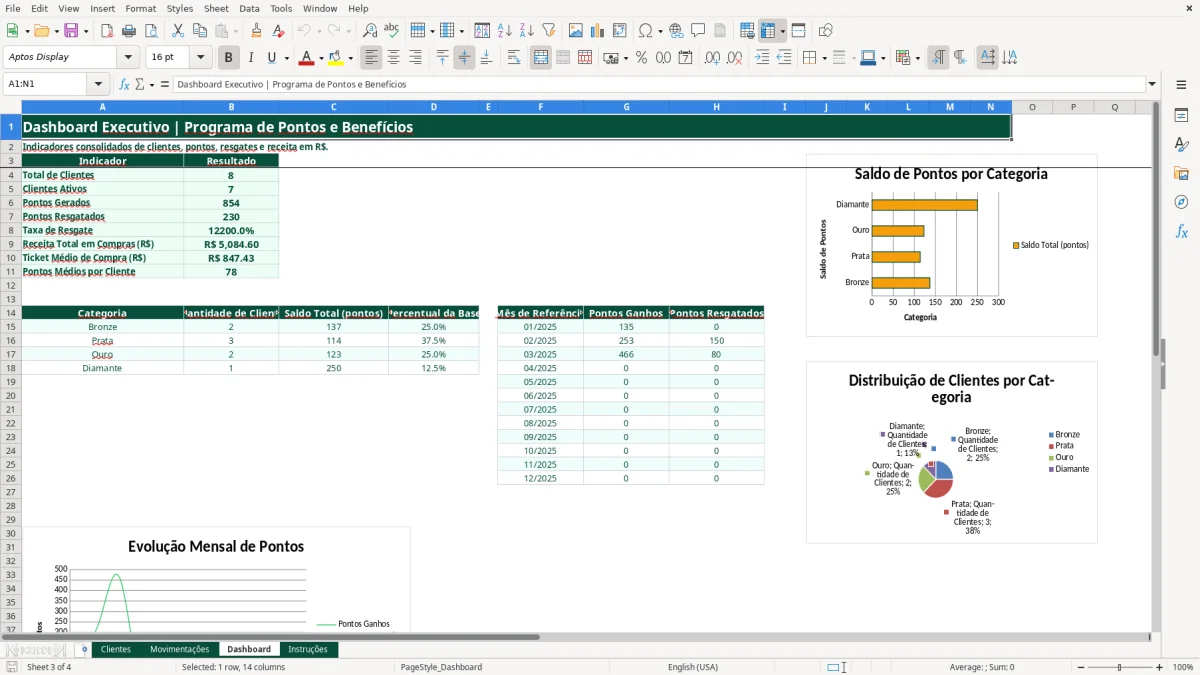The width and height of the screenshot is (1200, 675).
Task: Save the document with the Save icon
Action: click(71, 31)
